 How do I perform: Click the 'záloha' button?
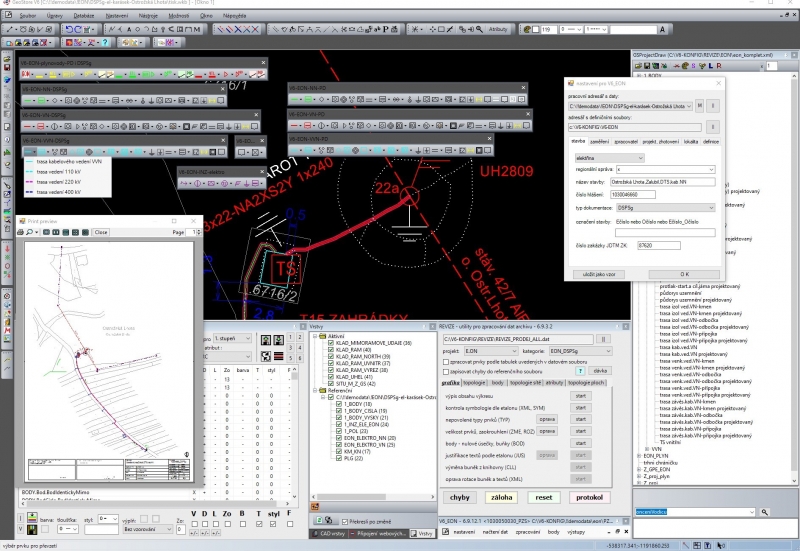point(502,497)
